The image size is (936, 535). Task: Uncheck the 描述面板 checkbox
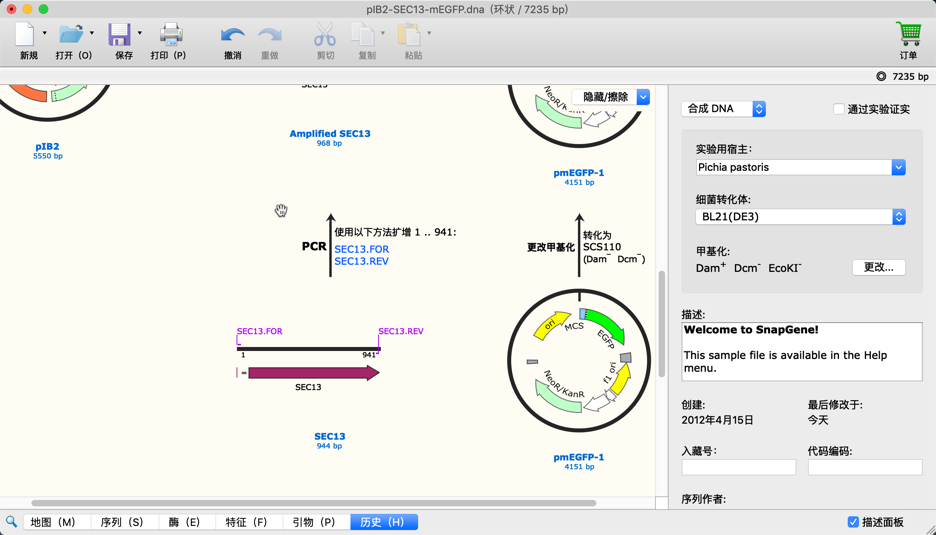coord(853,522)
